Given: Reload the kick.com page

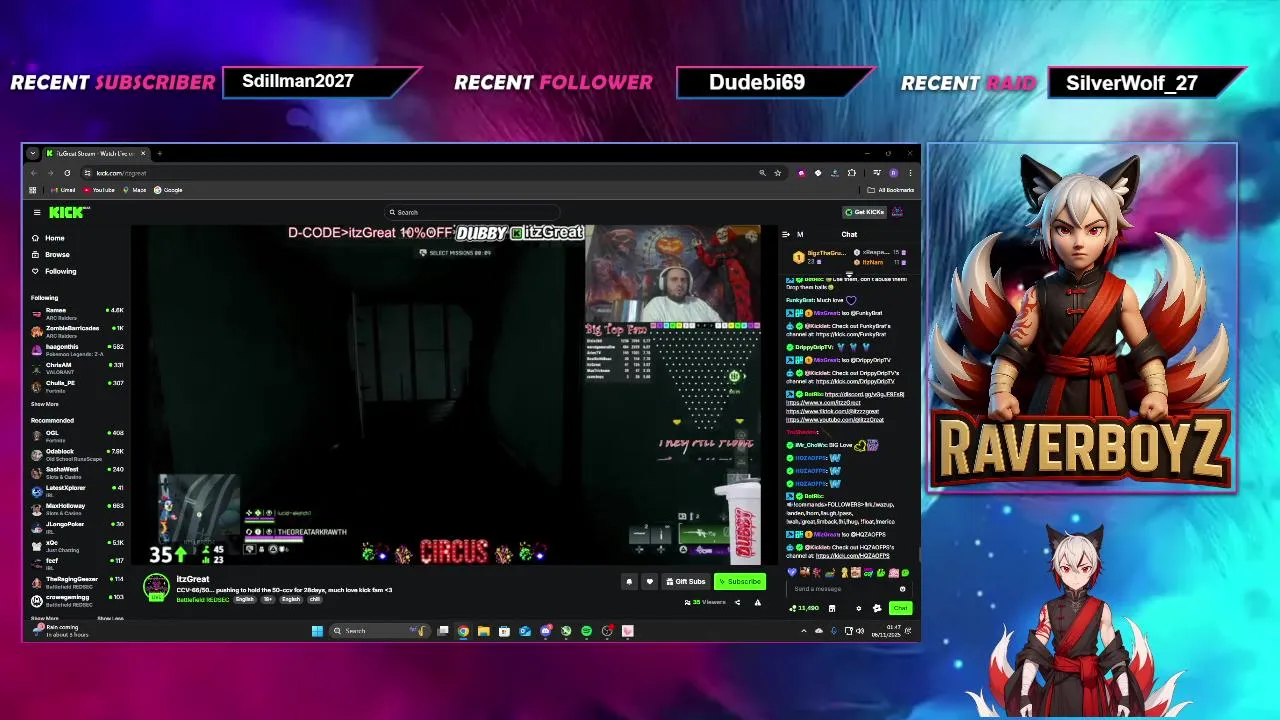Looking at the screenshot, I should (67, 173).
